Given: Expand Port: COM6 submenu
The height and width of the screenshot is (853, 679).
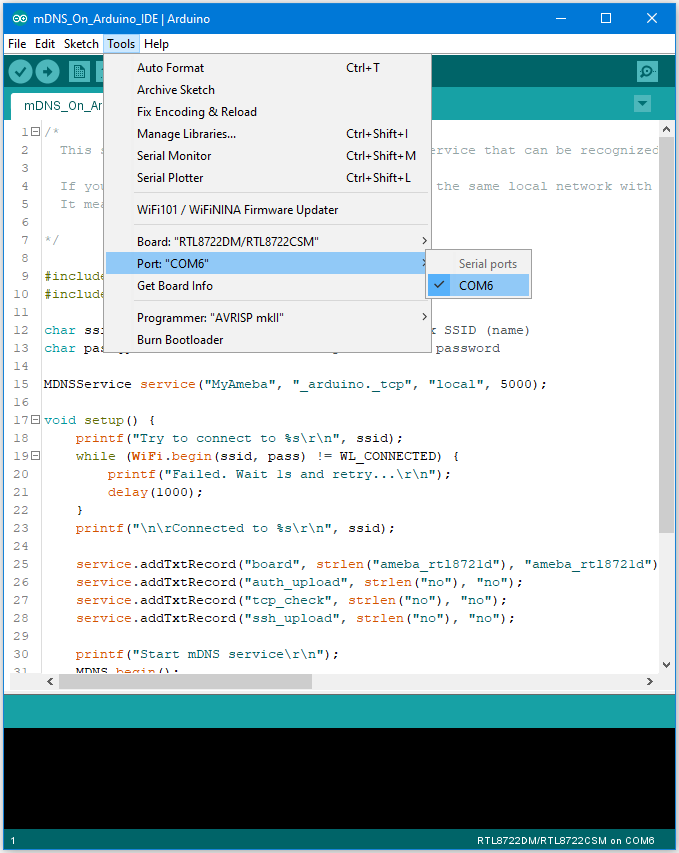Looking at the screenshot, I should coord(267,264).
